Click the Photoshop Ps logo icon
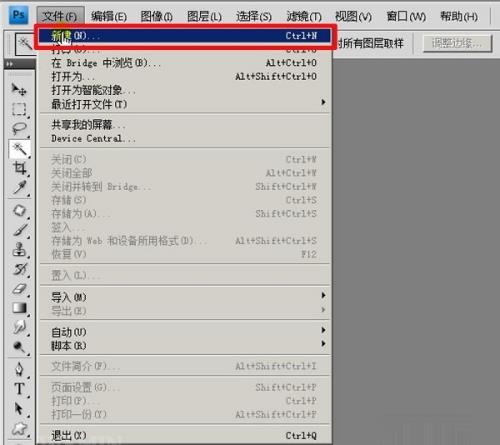The image size is (500, 445). (x=18, y=15)
